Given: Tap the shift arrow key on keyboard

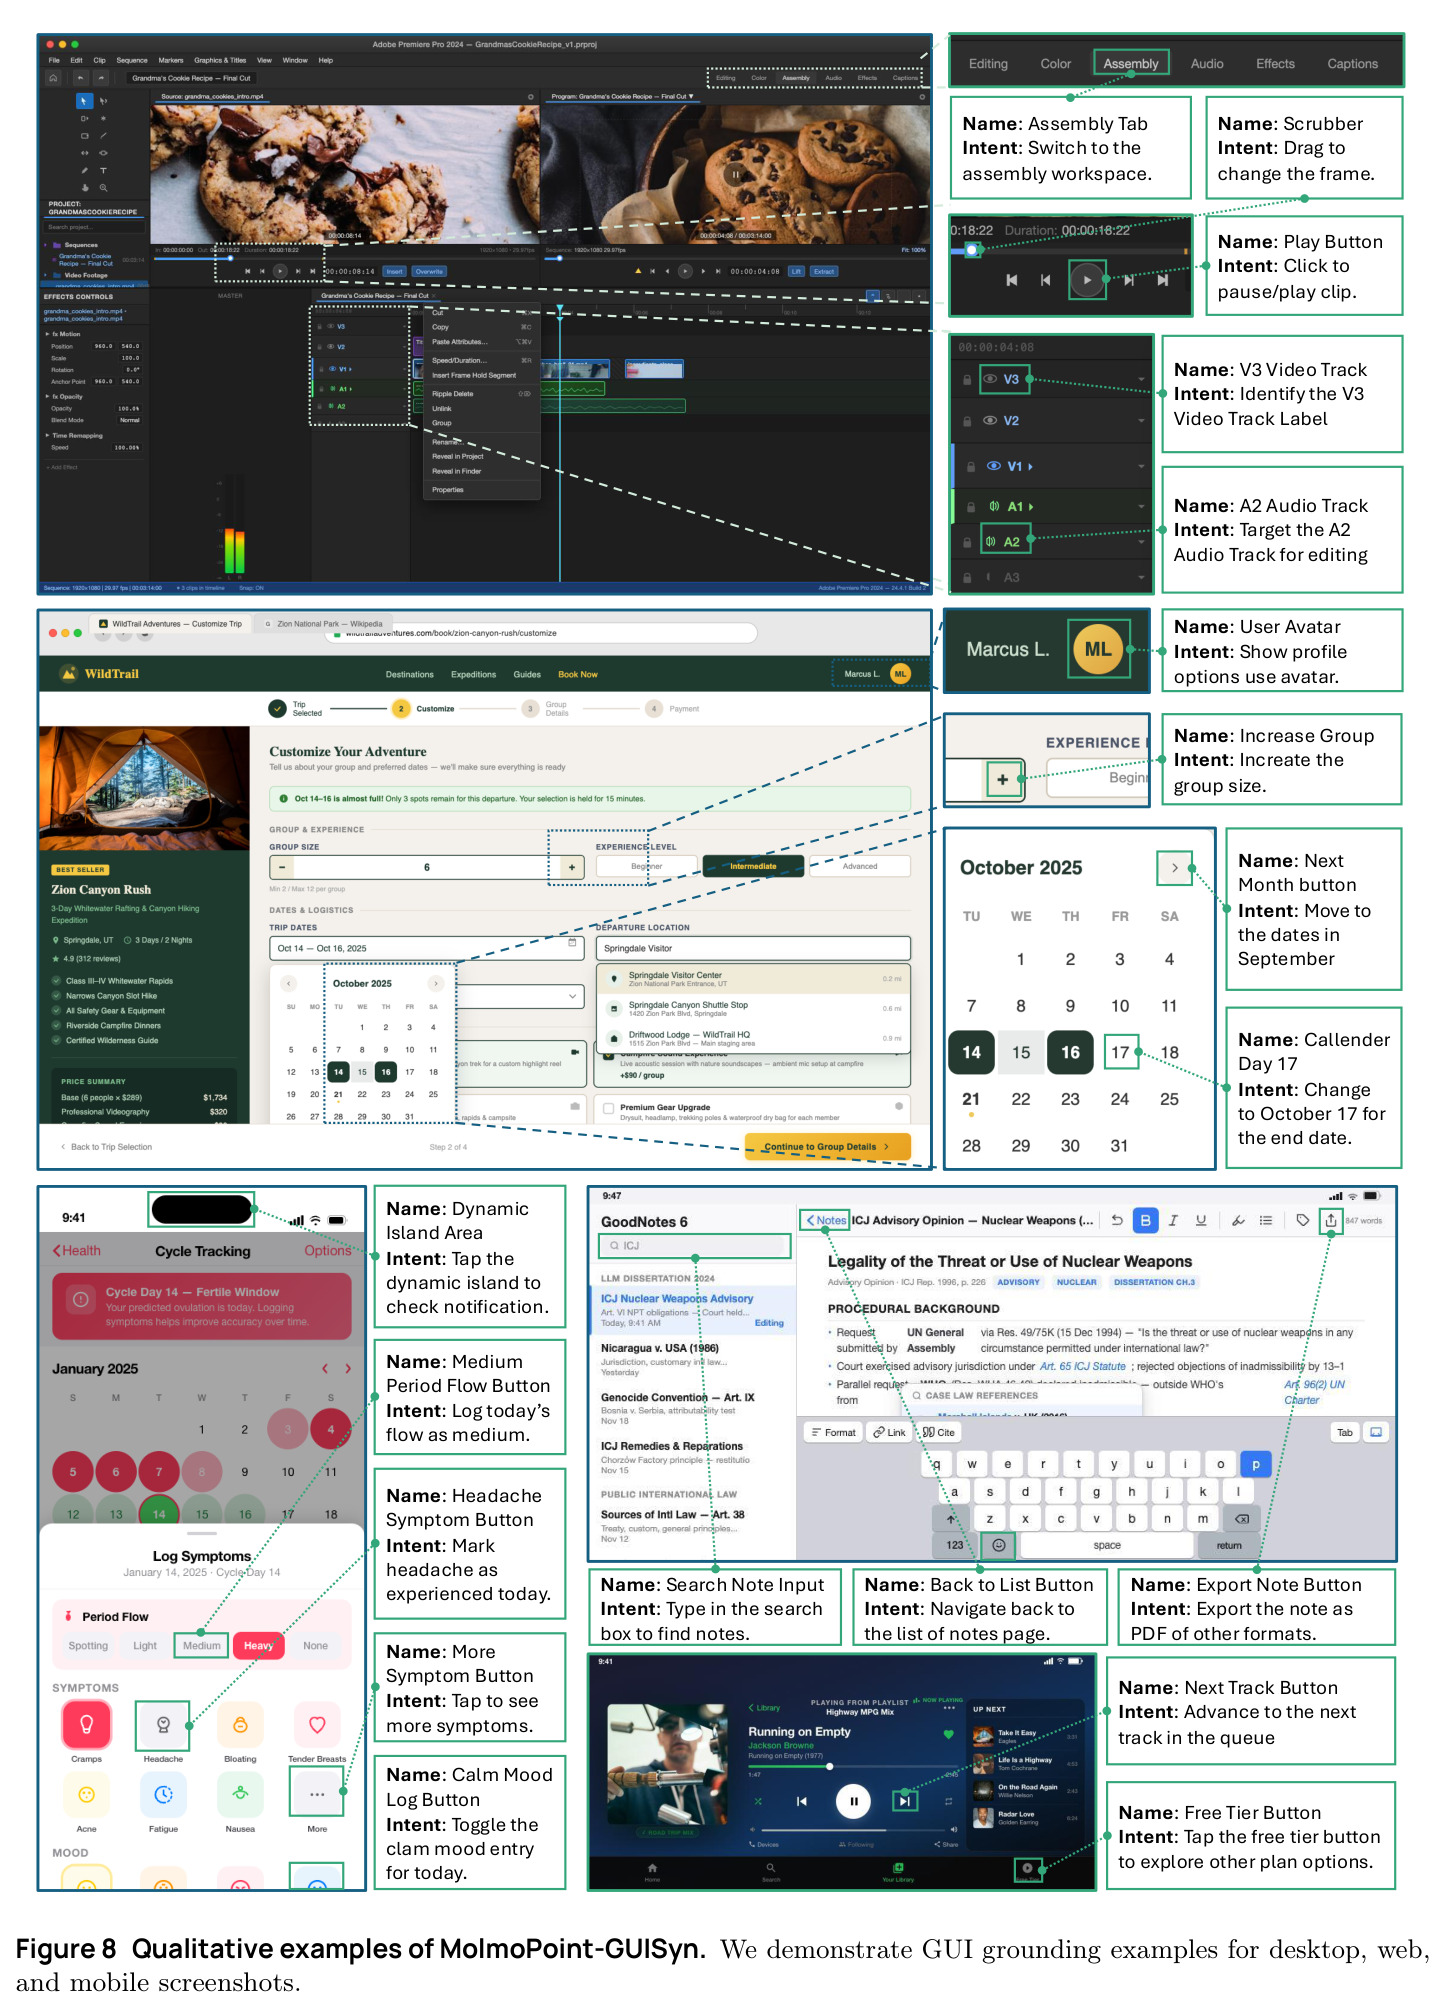Looking at the screenshot, I should click(x=950, y=1518).
